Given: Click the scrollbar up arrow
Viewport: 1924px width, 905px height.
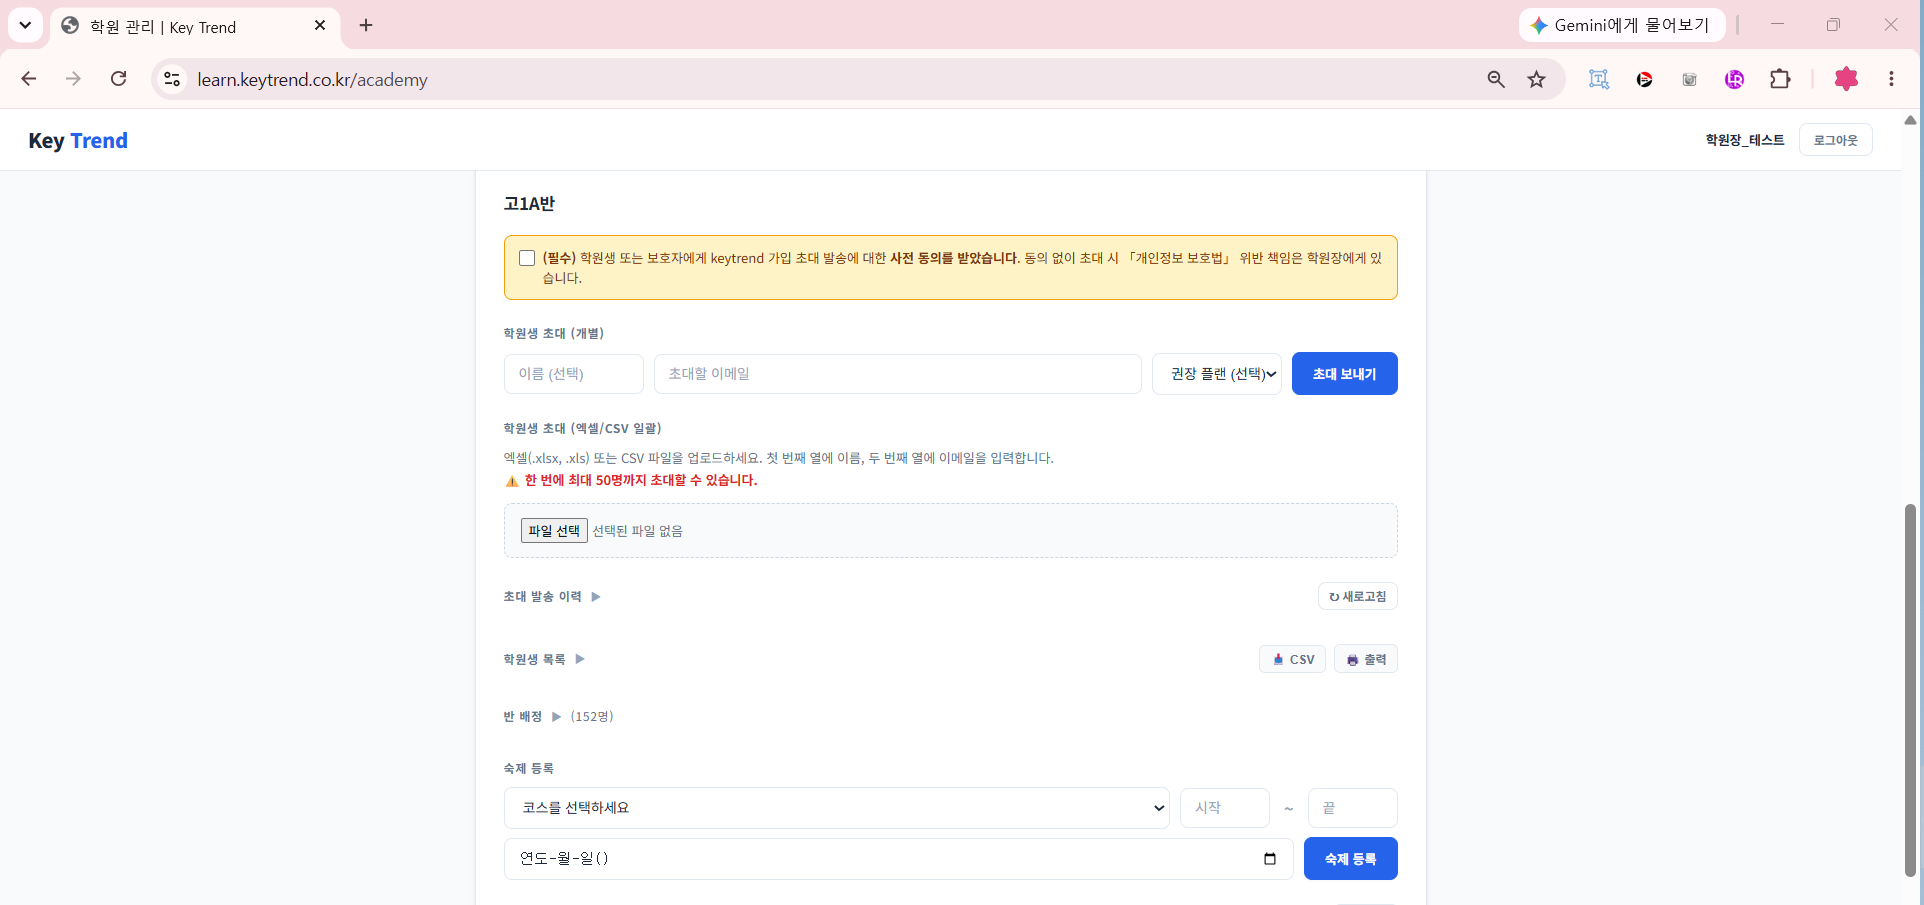Looking at the screenshot, I should coord(1910,120).
